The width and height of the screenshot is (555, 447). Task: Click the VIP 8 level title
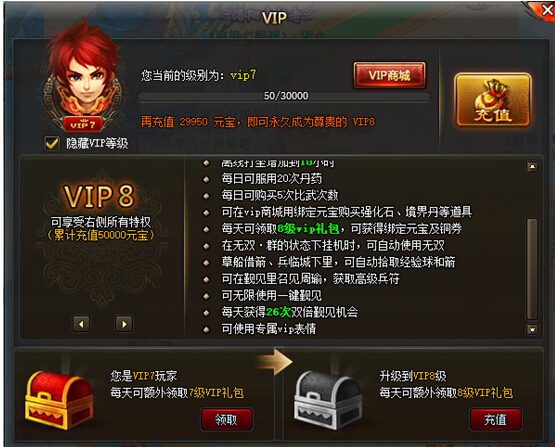coord(99,196)
